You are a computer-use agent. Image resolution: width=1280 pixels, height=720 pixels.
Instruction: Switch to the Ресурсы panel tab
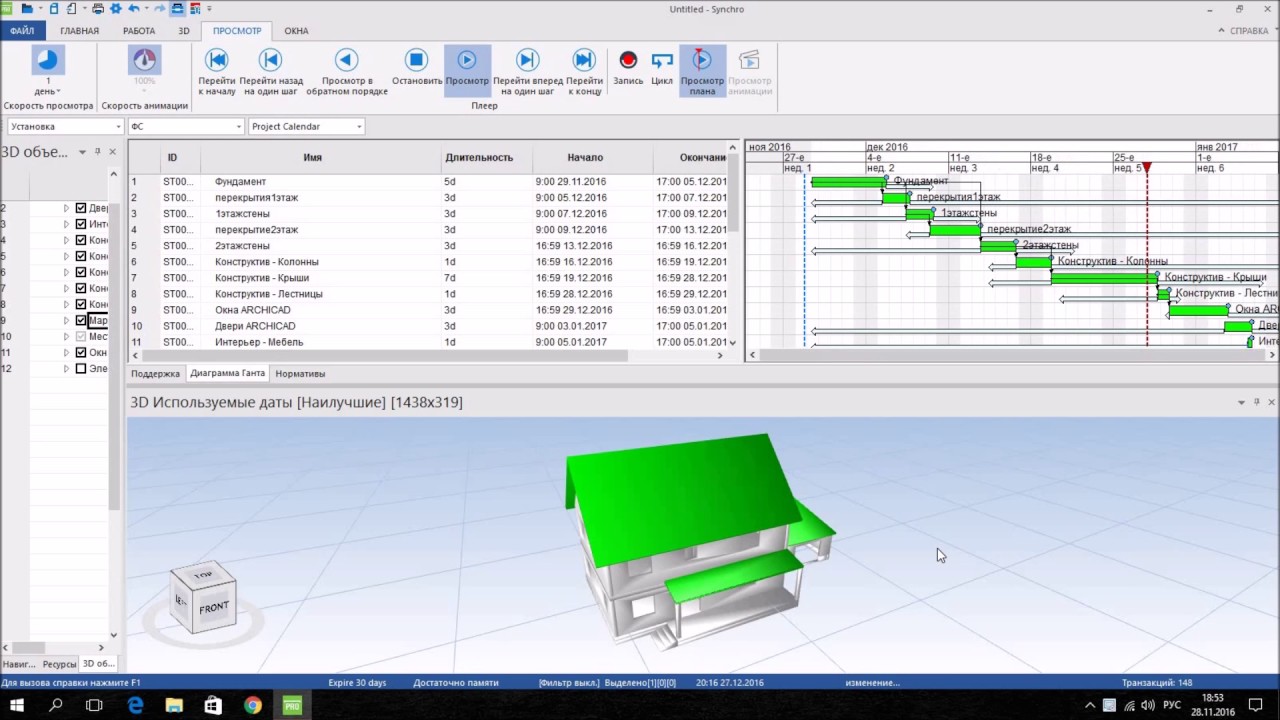59,664
